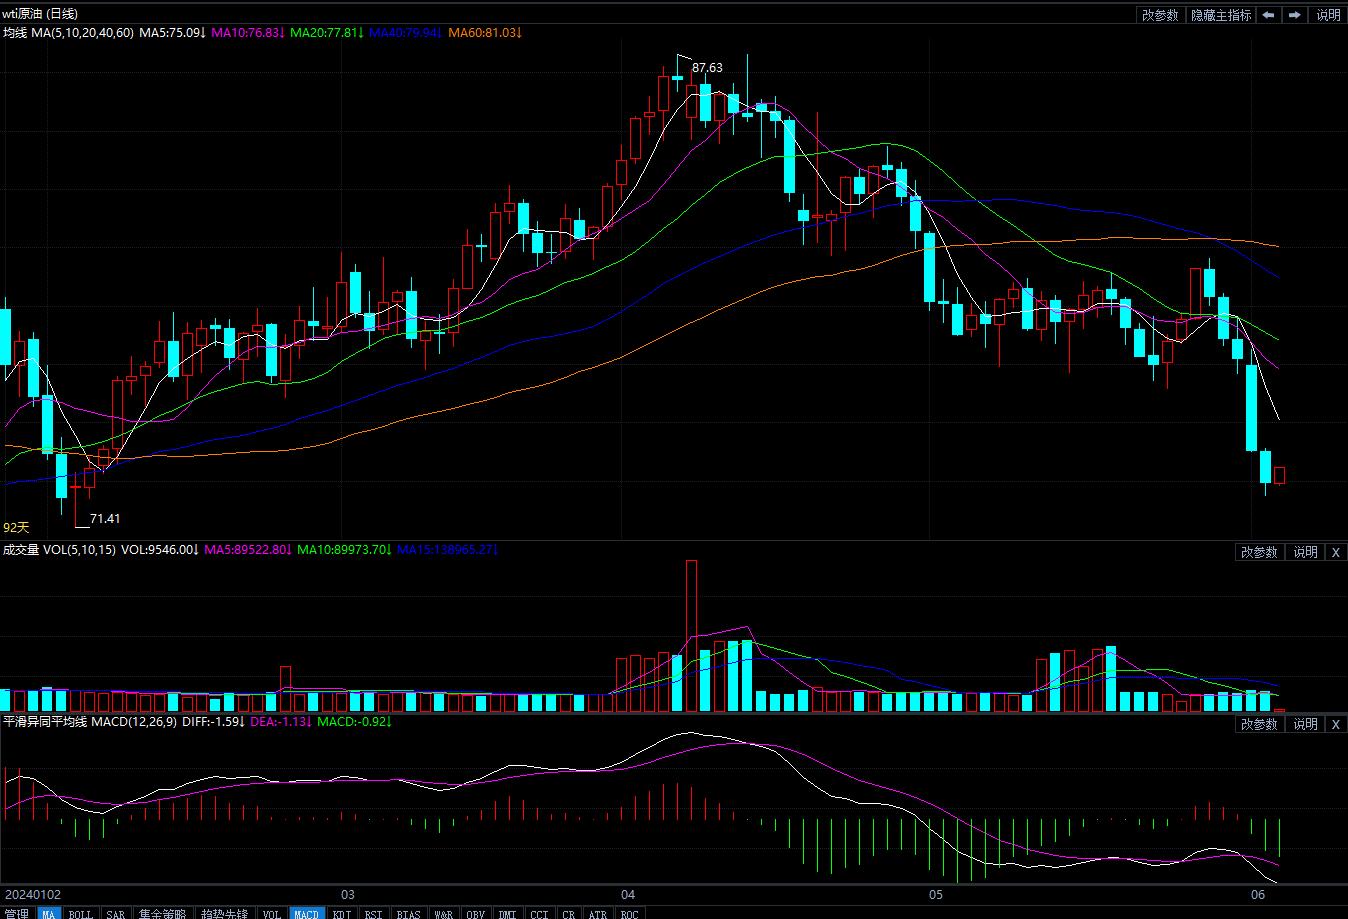Switch to the OBV indicator tab
Viewport: 1348px width, 919px height.
click(x=475, y=914)
